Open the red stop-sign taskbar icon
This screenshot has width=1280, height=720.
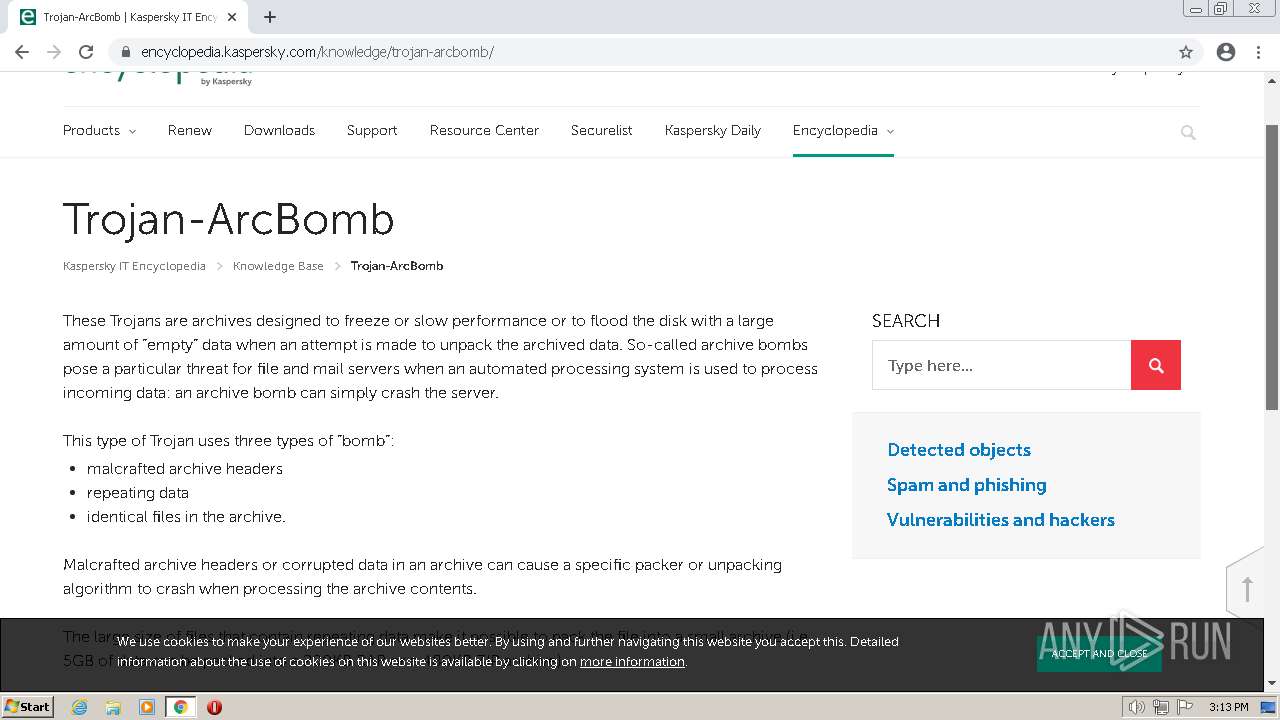pos(214,707)
